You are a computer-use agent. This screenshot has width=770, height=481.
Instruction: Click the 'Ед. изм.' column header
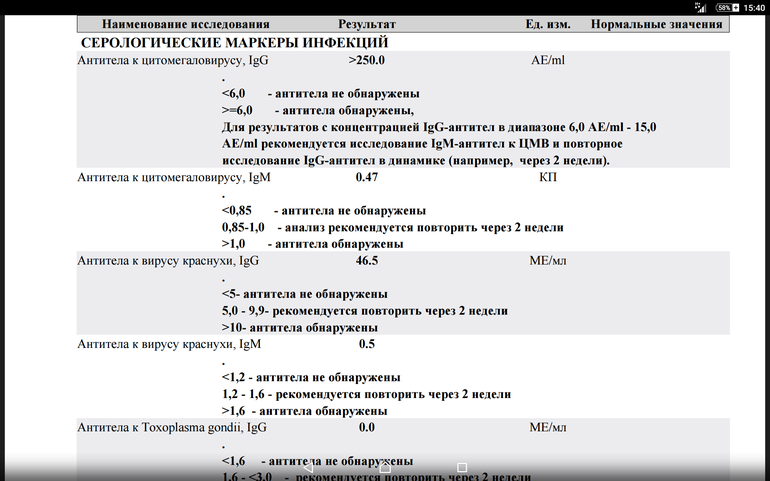pos(548,24)
